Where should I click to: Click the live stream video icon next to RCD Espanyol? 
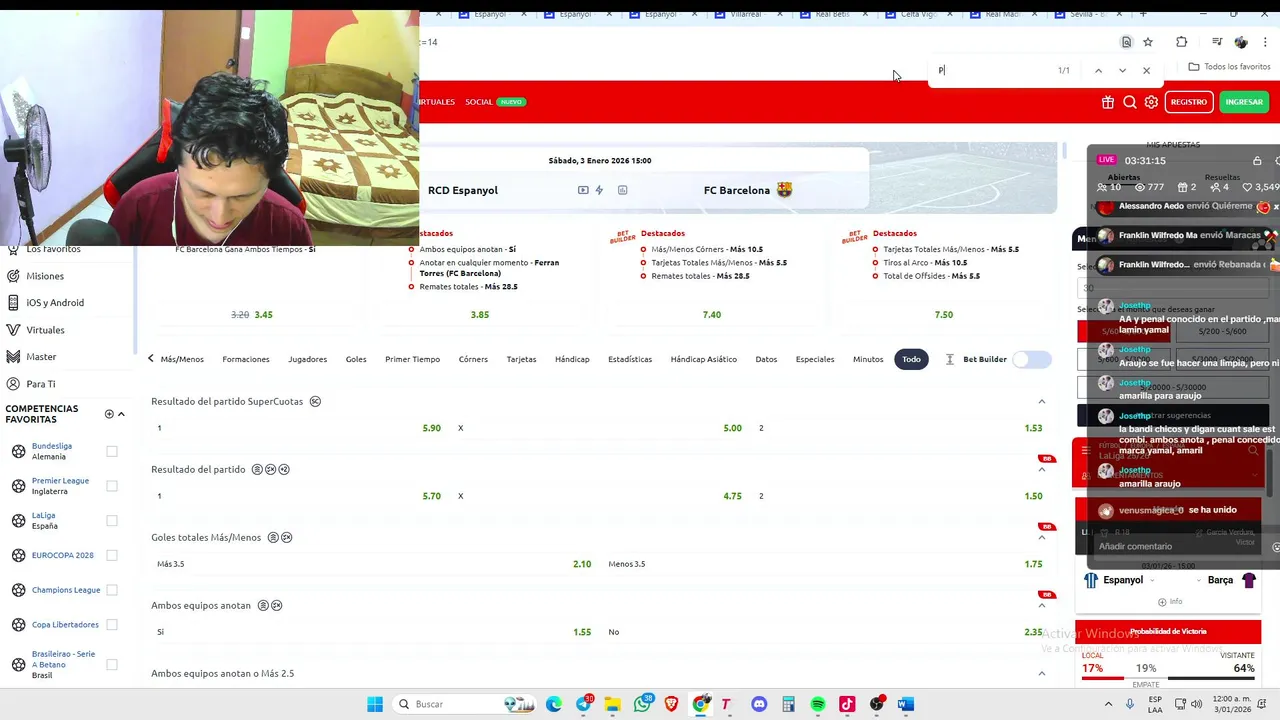point(583,190)
